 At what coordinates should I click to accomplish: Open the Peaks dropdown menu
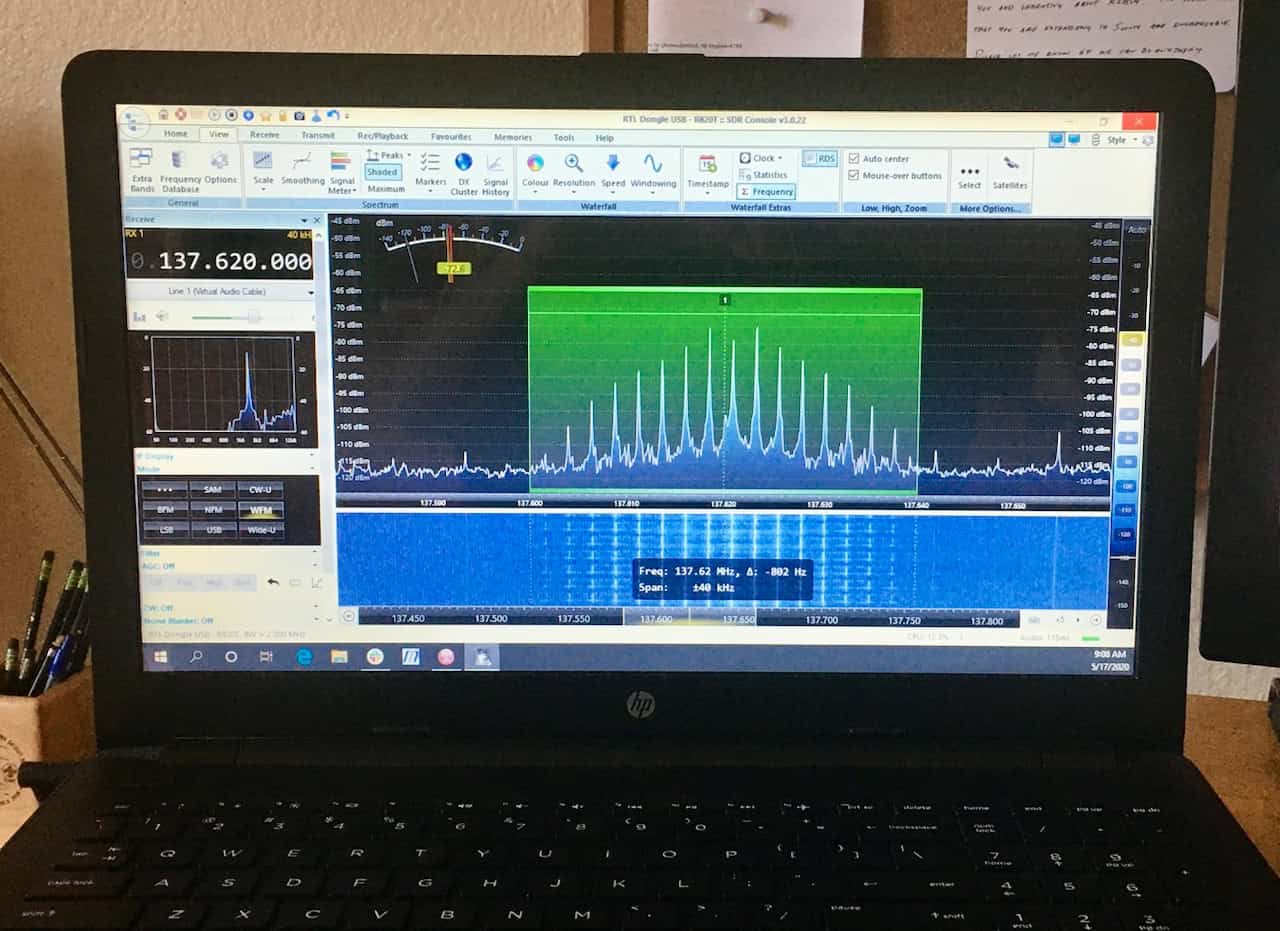[388, 155]
